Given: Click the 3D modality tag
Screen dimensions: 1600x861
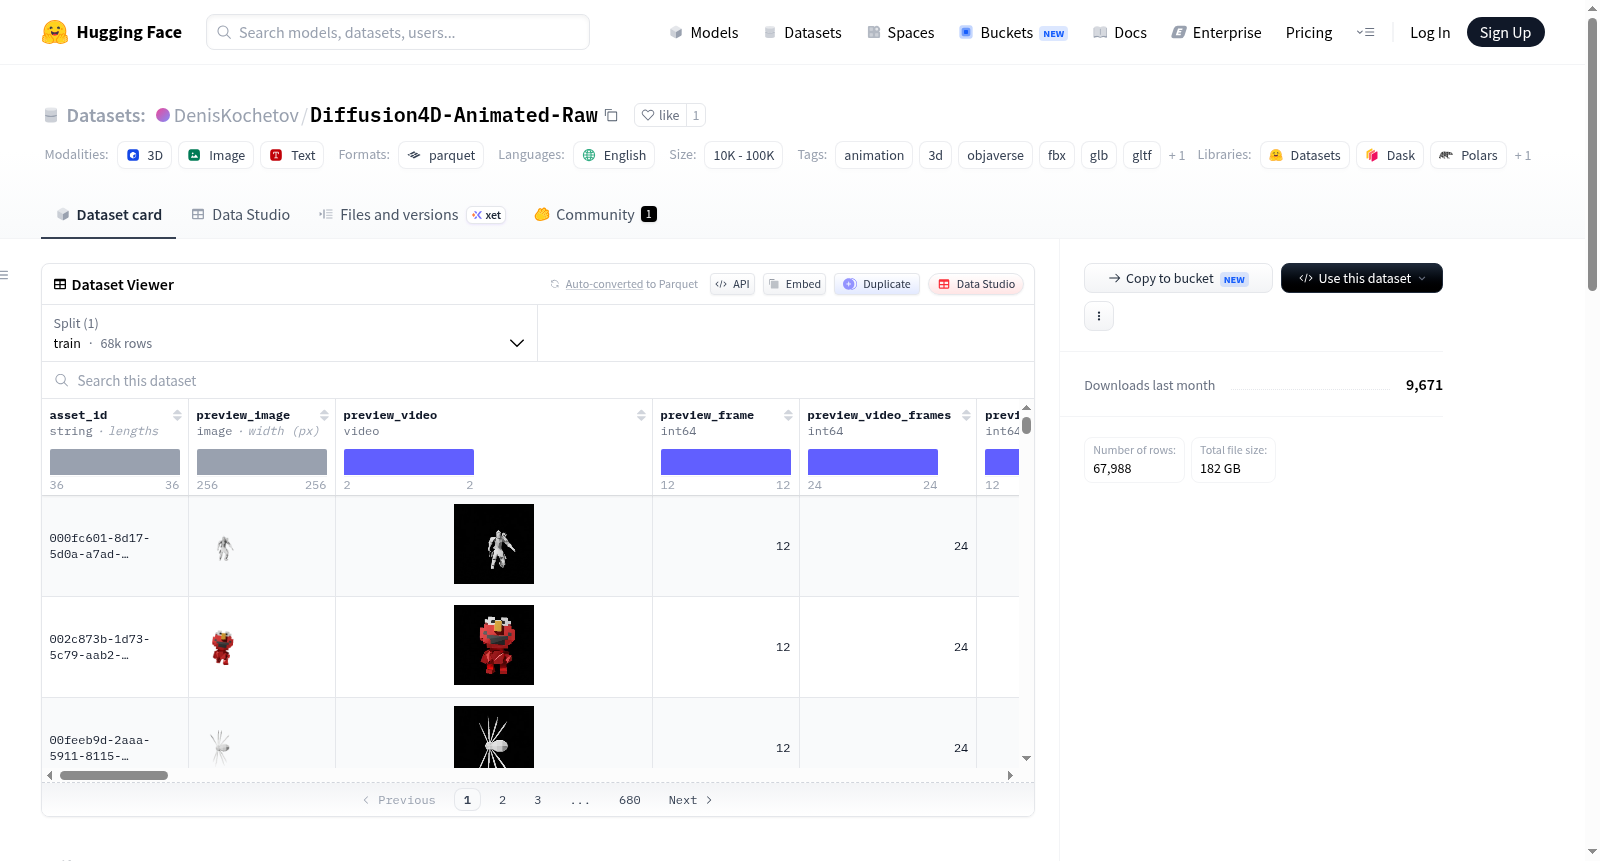Looking at the screenshot, I should tap(145, 155).
